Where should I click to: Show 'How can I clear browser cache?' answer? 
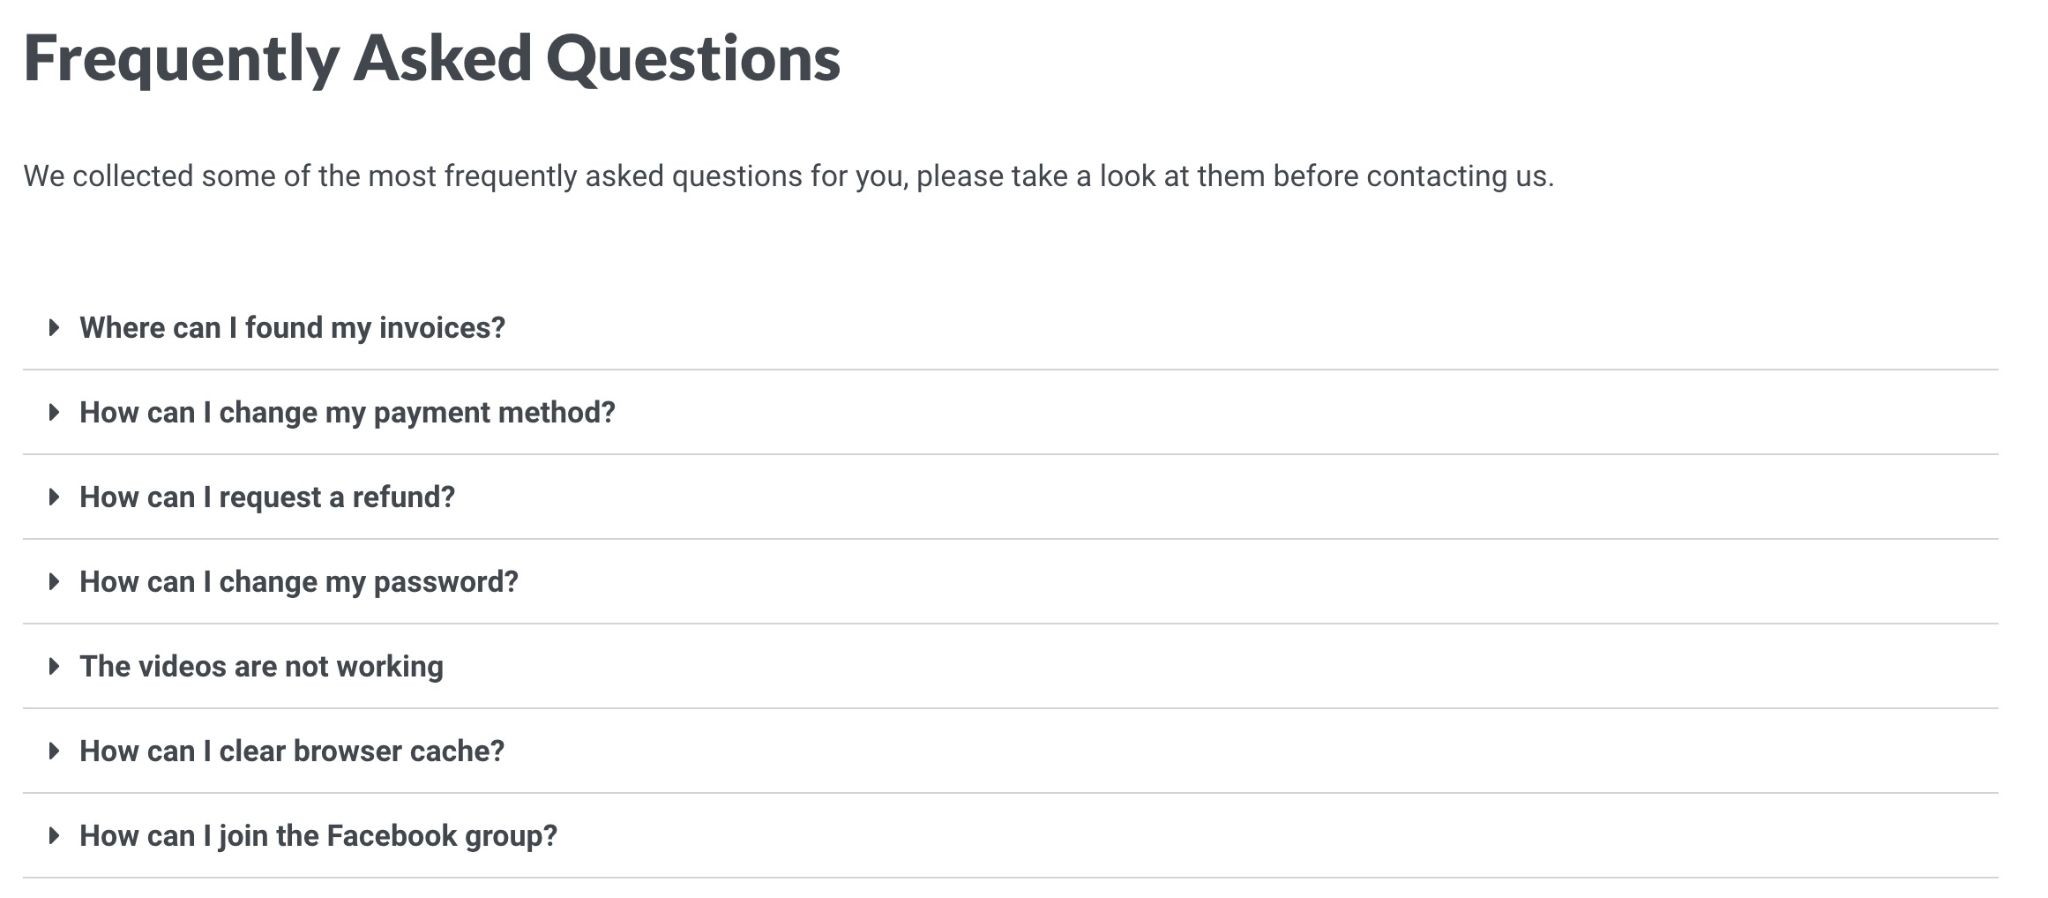291,751
